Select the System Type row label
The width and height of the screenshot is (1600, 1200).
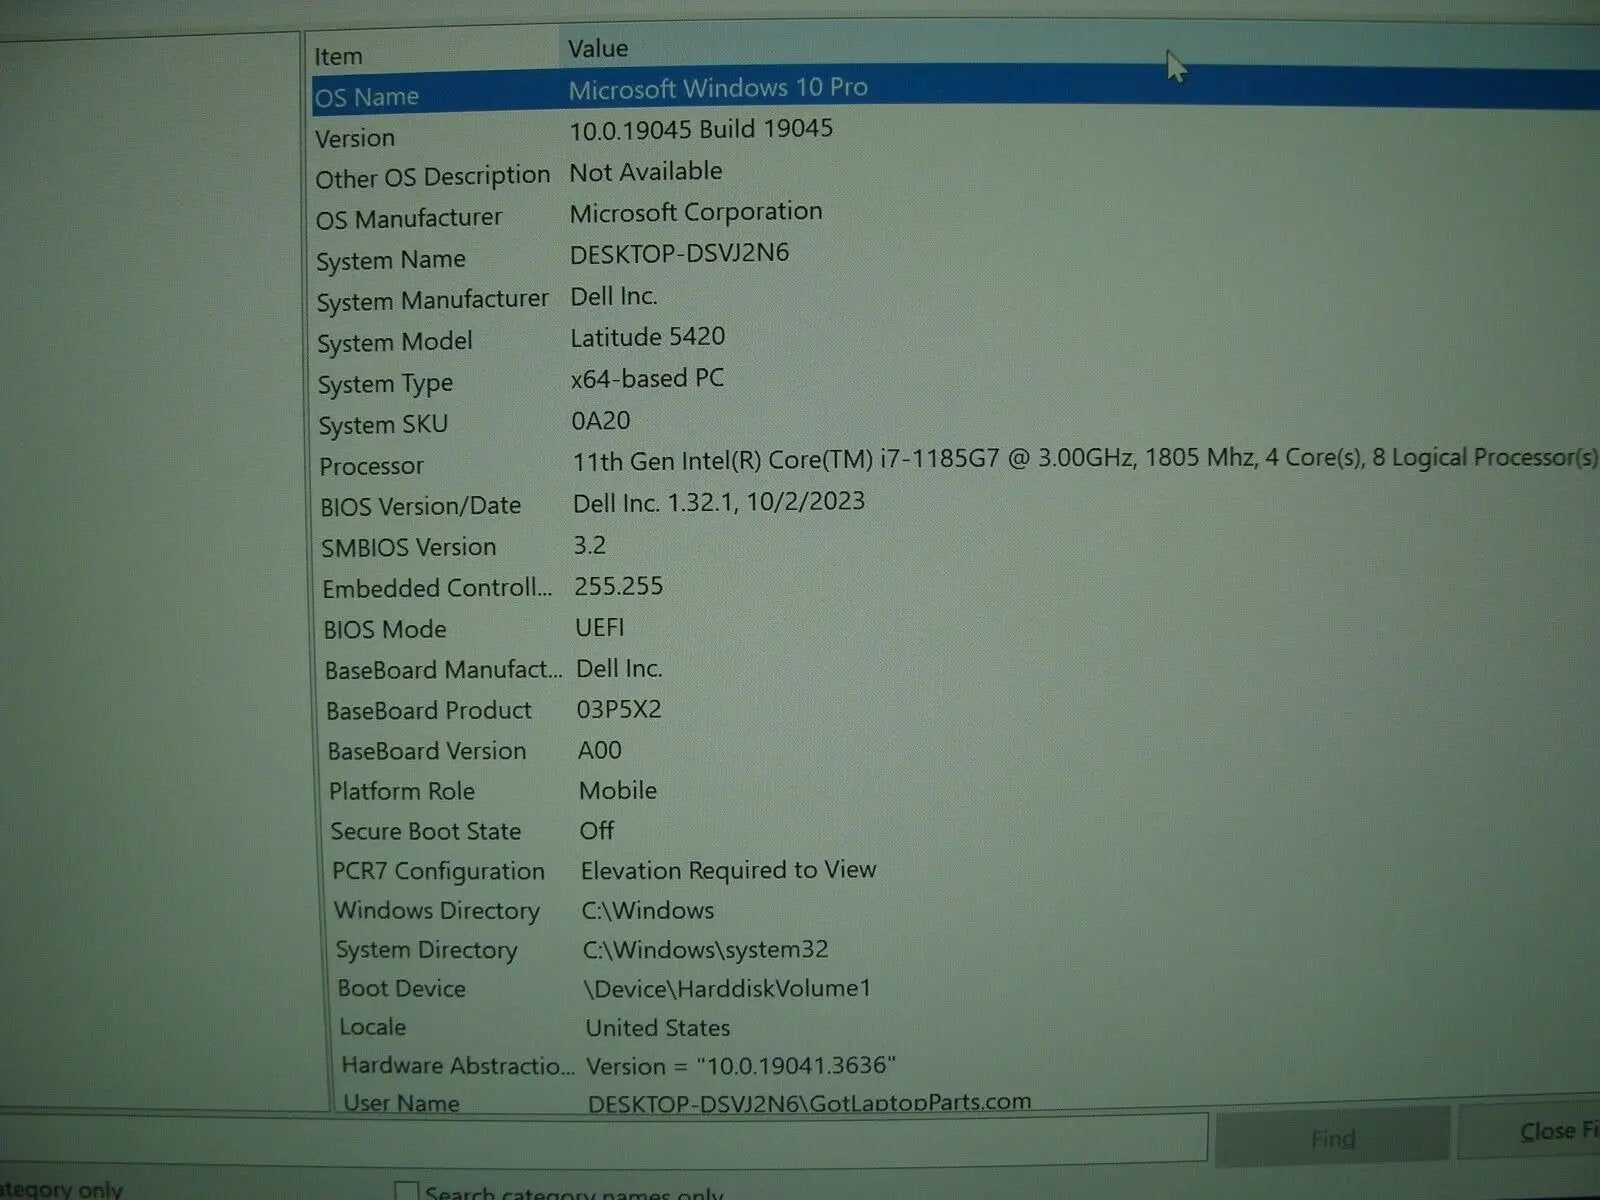pyautogui.click(x=385, y=384)
